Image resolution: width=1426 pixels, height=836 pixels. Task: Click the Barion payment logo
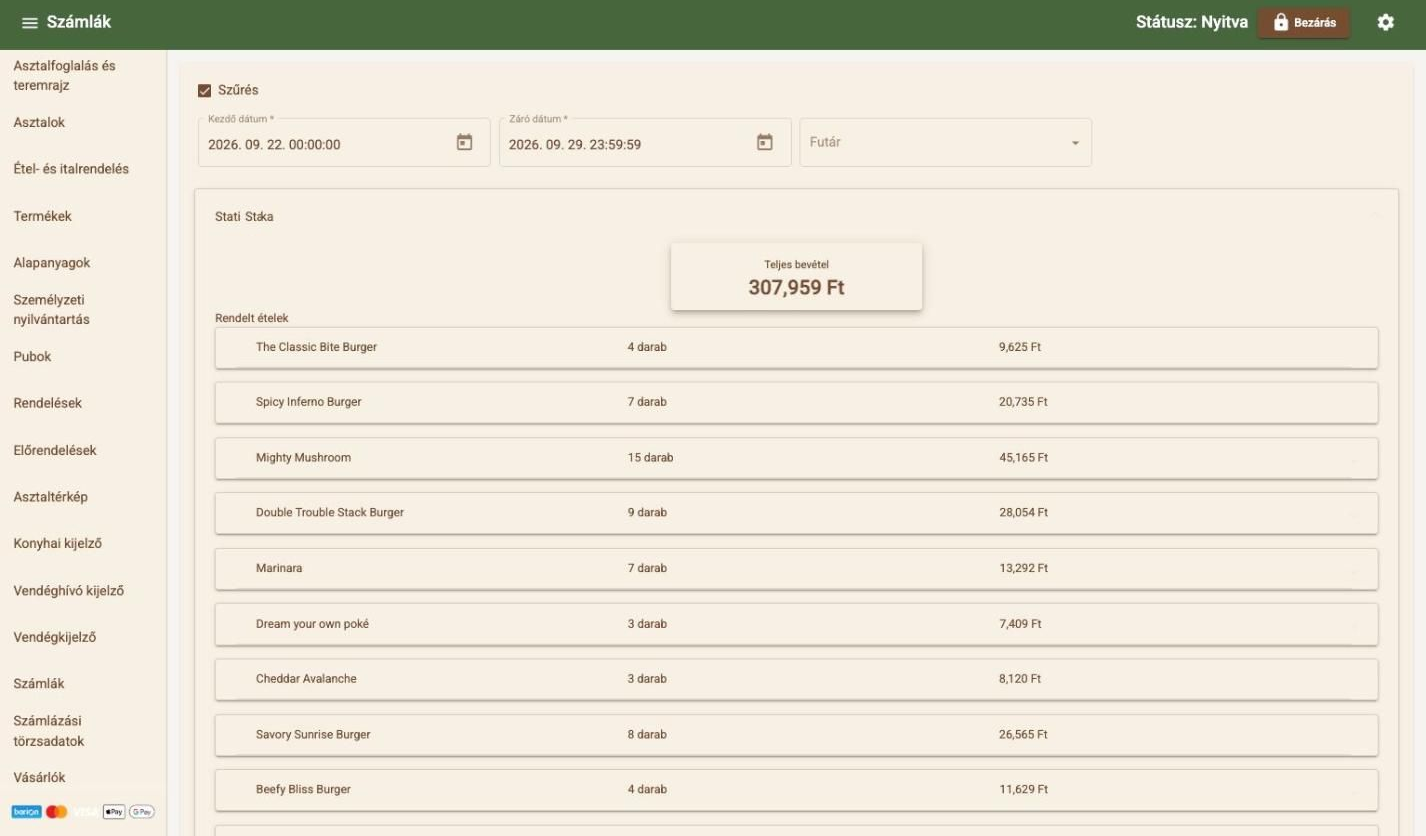[27, 812]
